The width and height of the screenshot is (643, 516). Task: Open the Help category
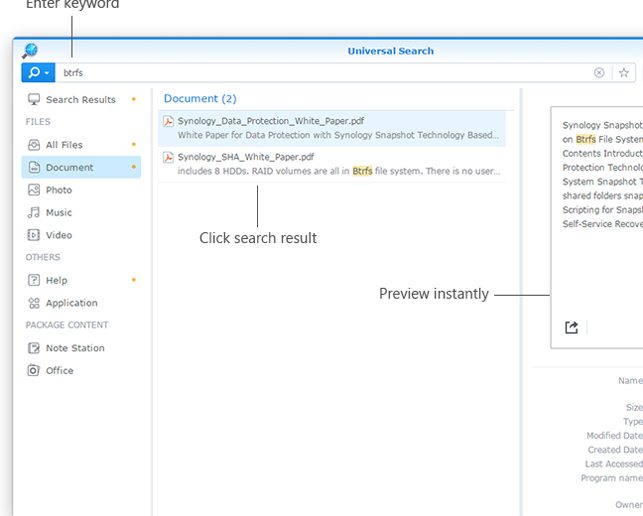(x=81, y=280)
